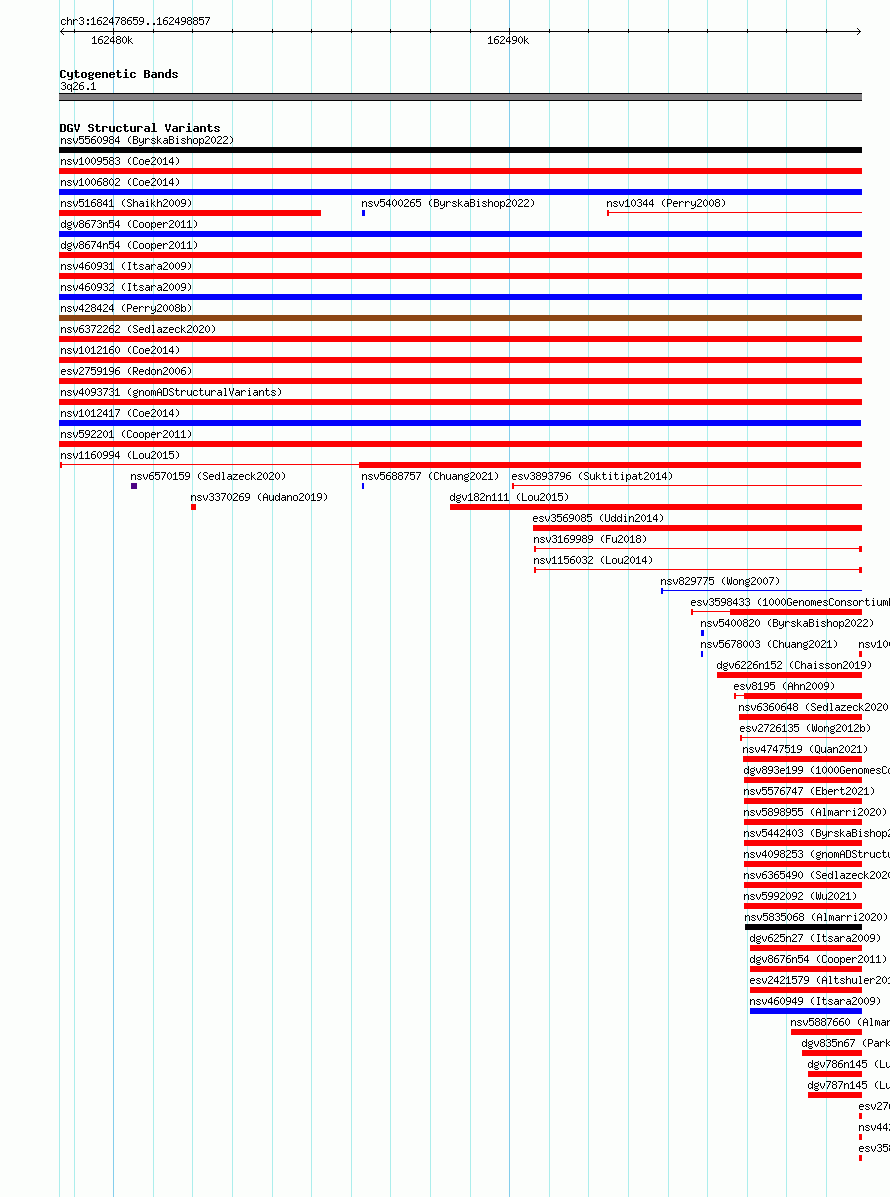Open variant nsv516841 (Shaikh2009)

(126, 203)
